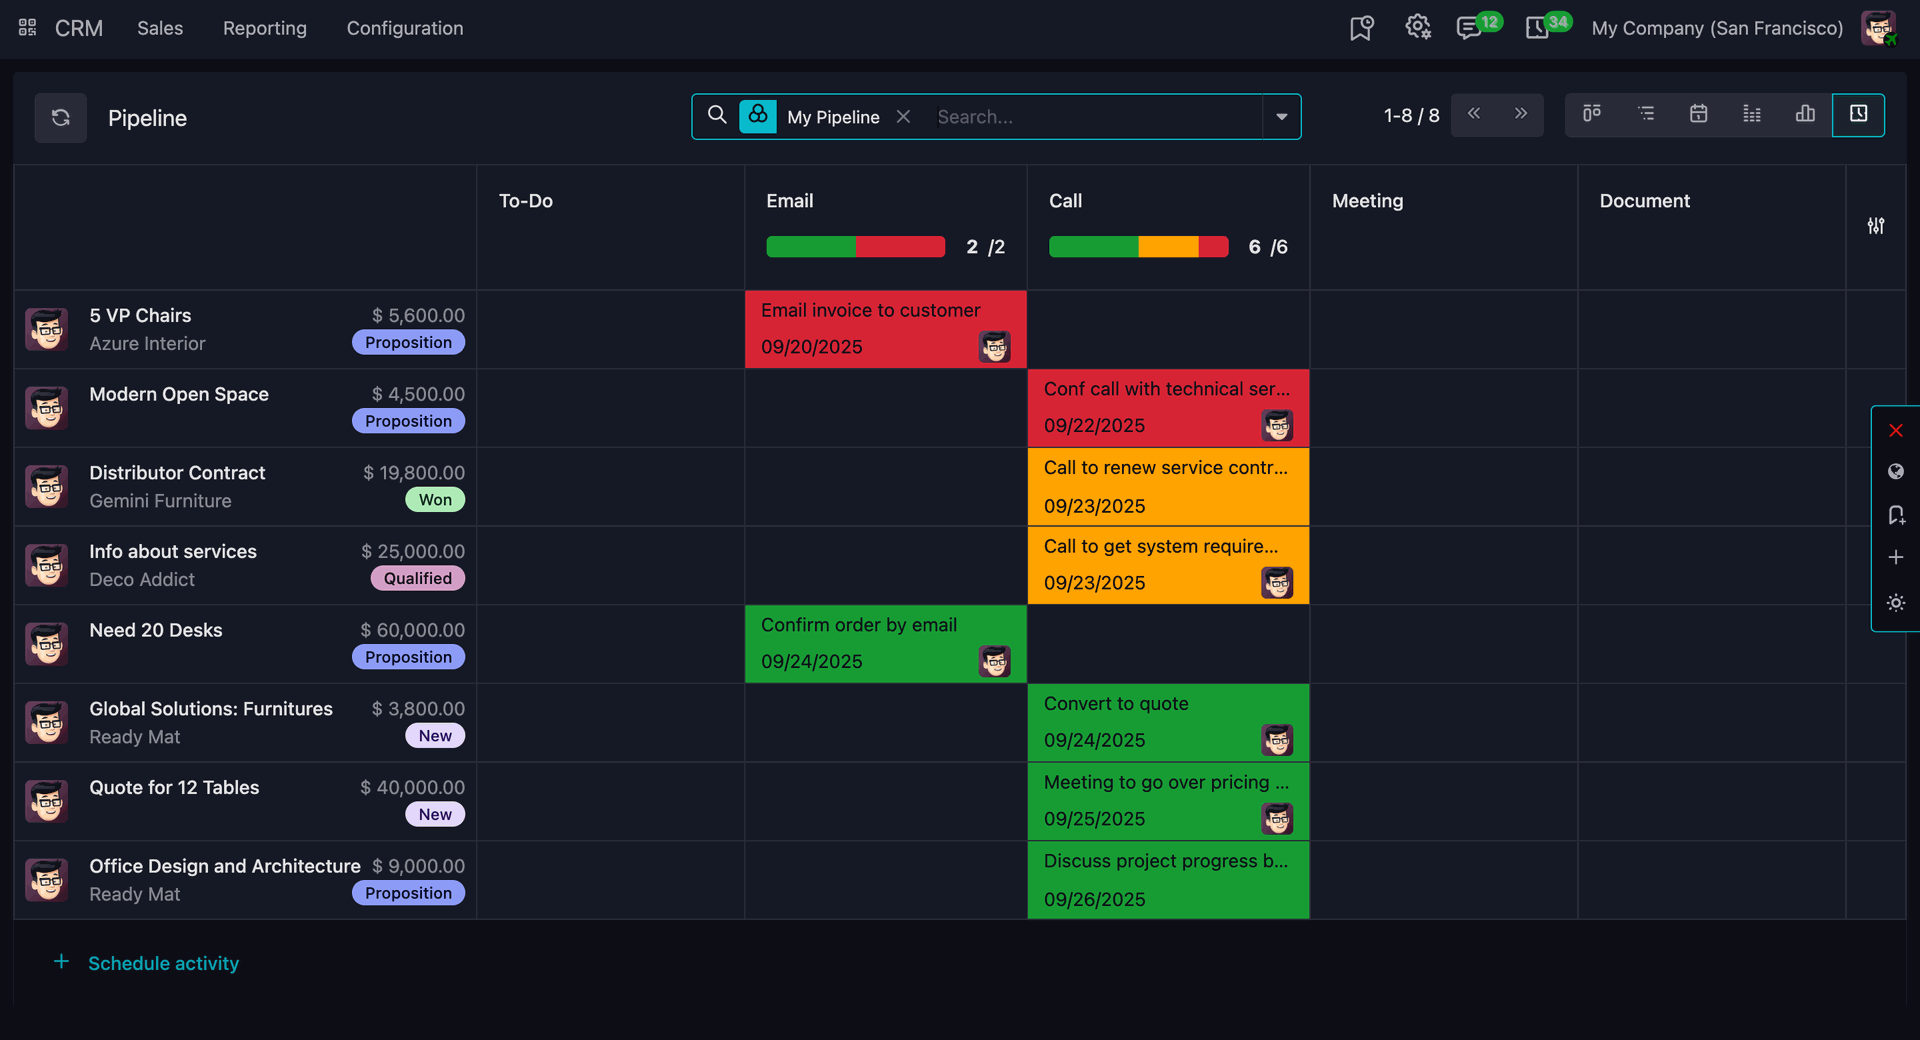
Task: Remove the My Pipeline filter
Action: pos(903,117)
